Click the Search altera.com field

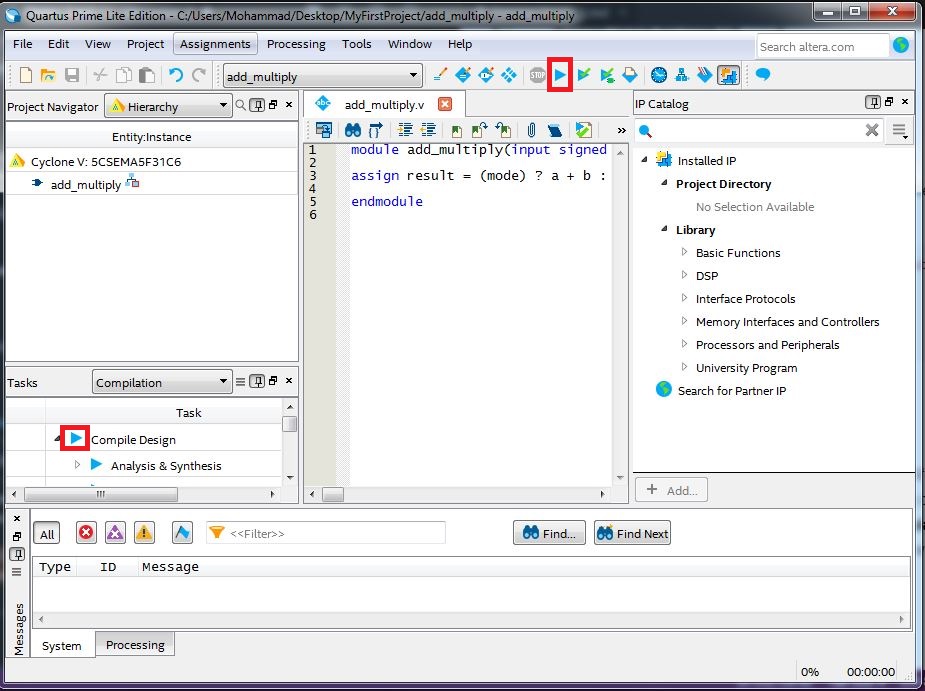(822, 47)
